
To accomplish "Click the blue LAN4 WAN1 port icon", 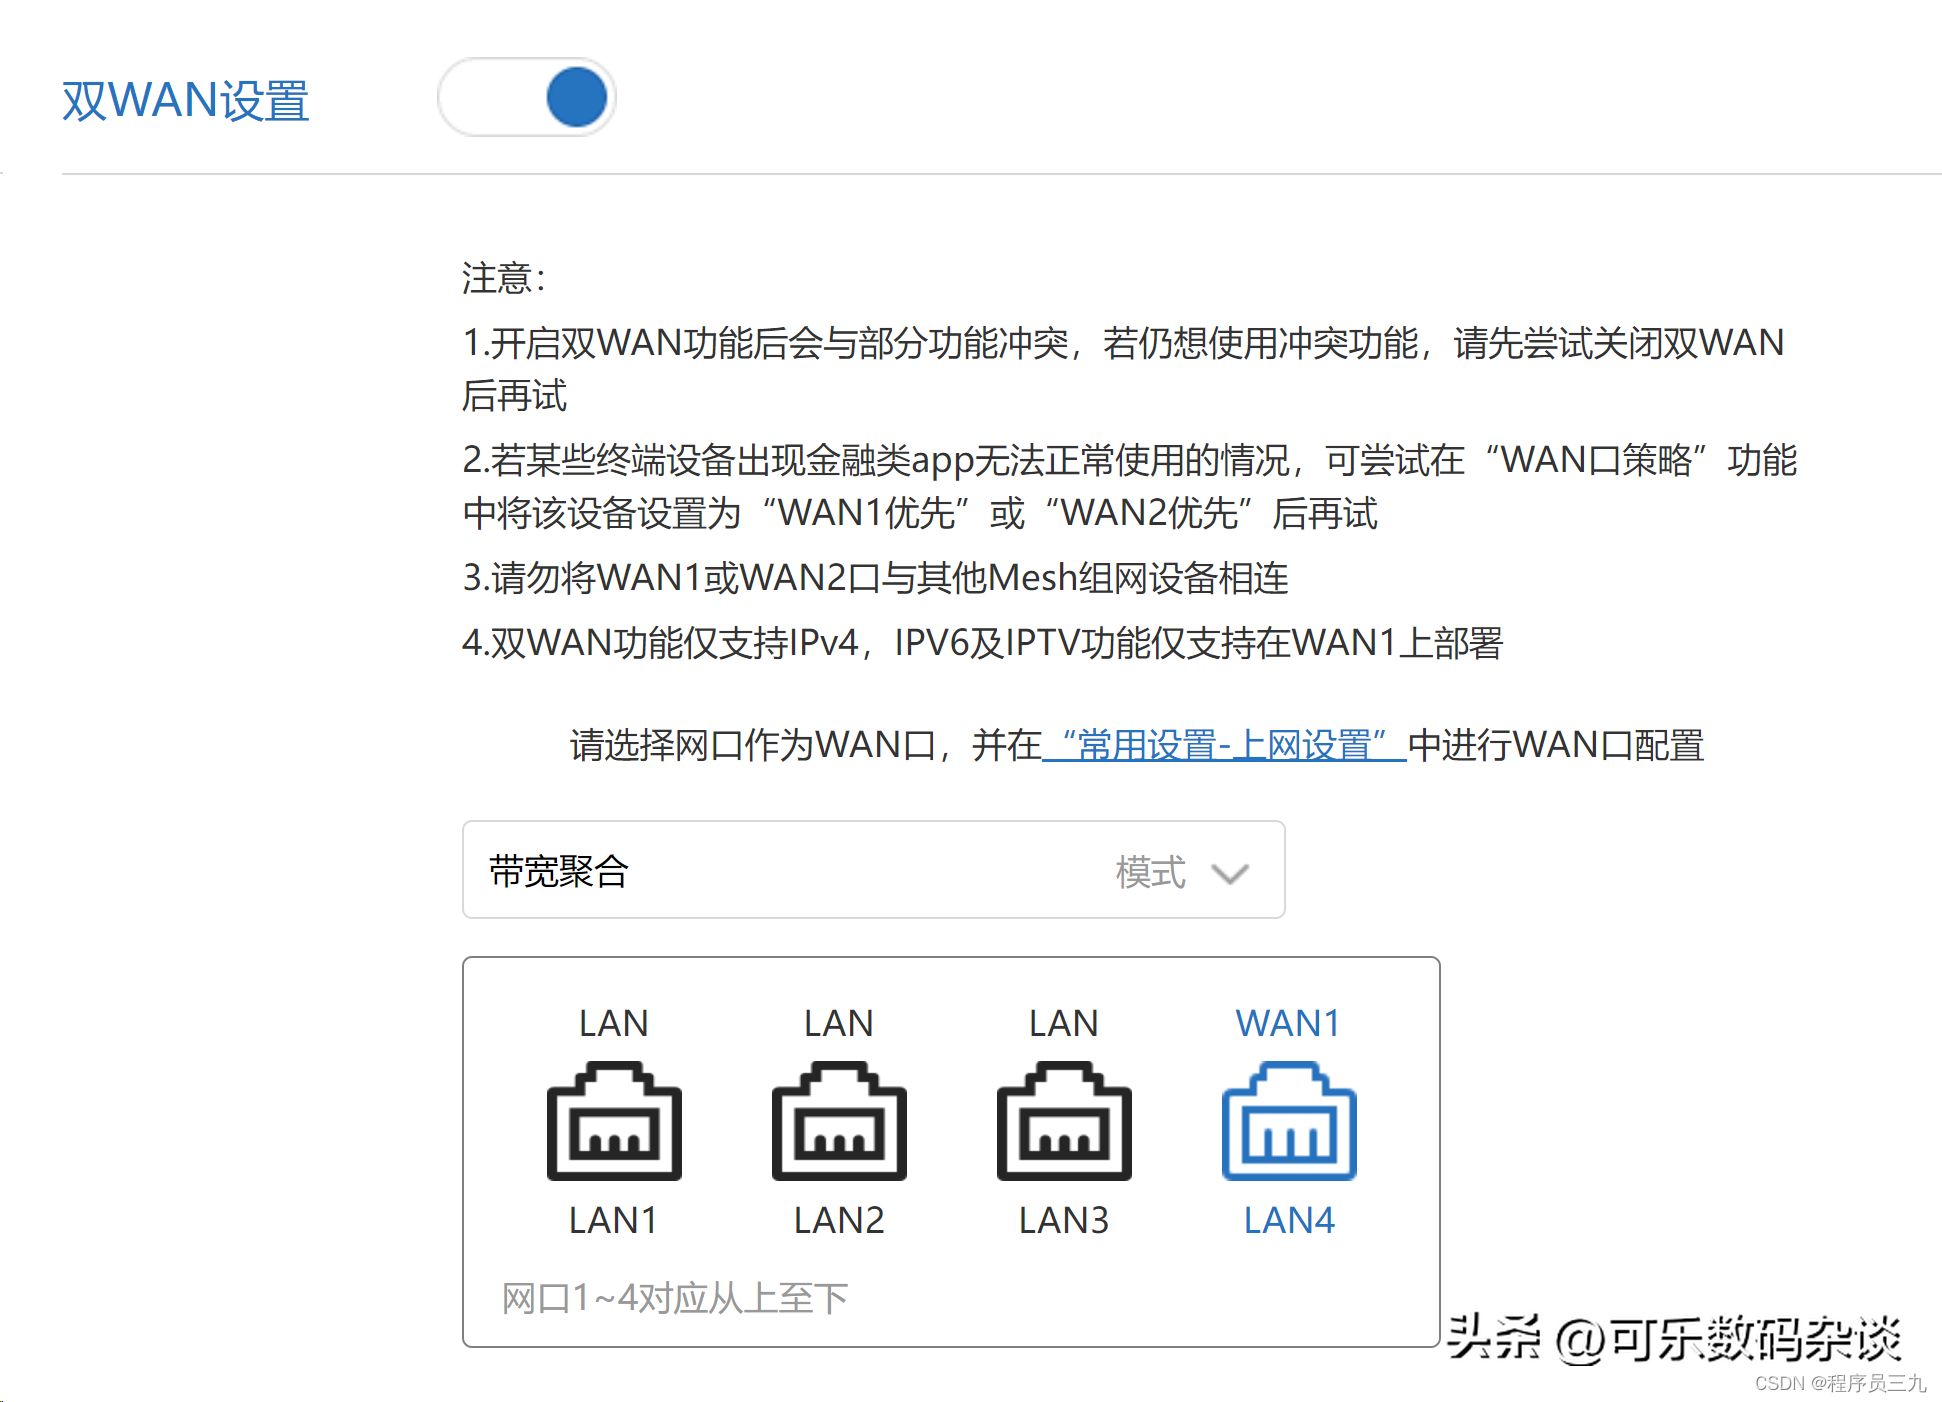I will tap(1289, 1122).
